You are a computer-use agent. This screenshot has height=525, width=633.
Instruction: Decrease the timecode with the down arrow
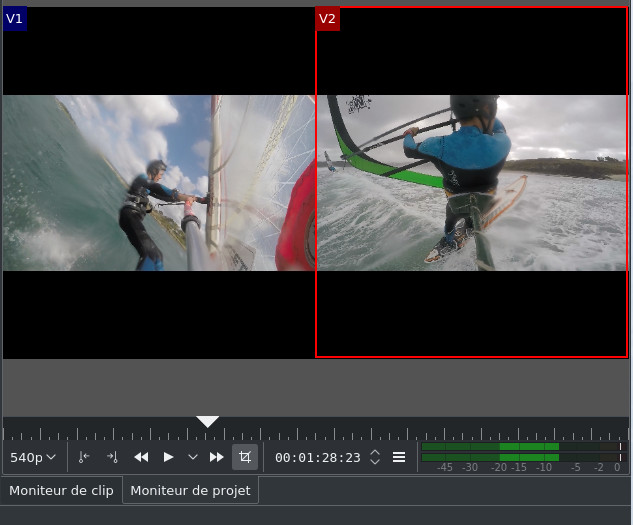[375, 462]
